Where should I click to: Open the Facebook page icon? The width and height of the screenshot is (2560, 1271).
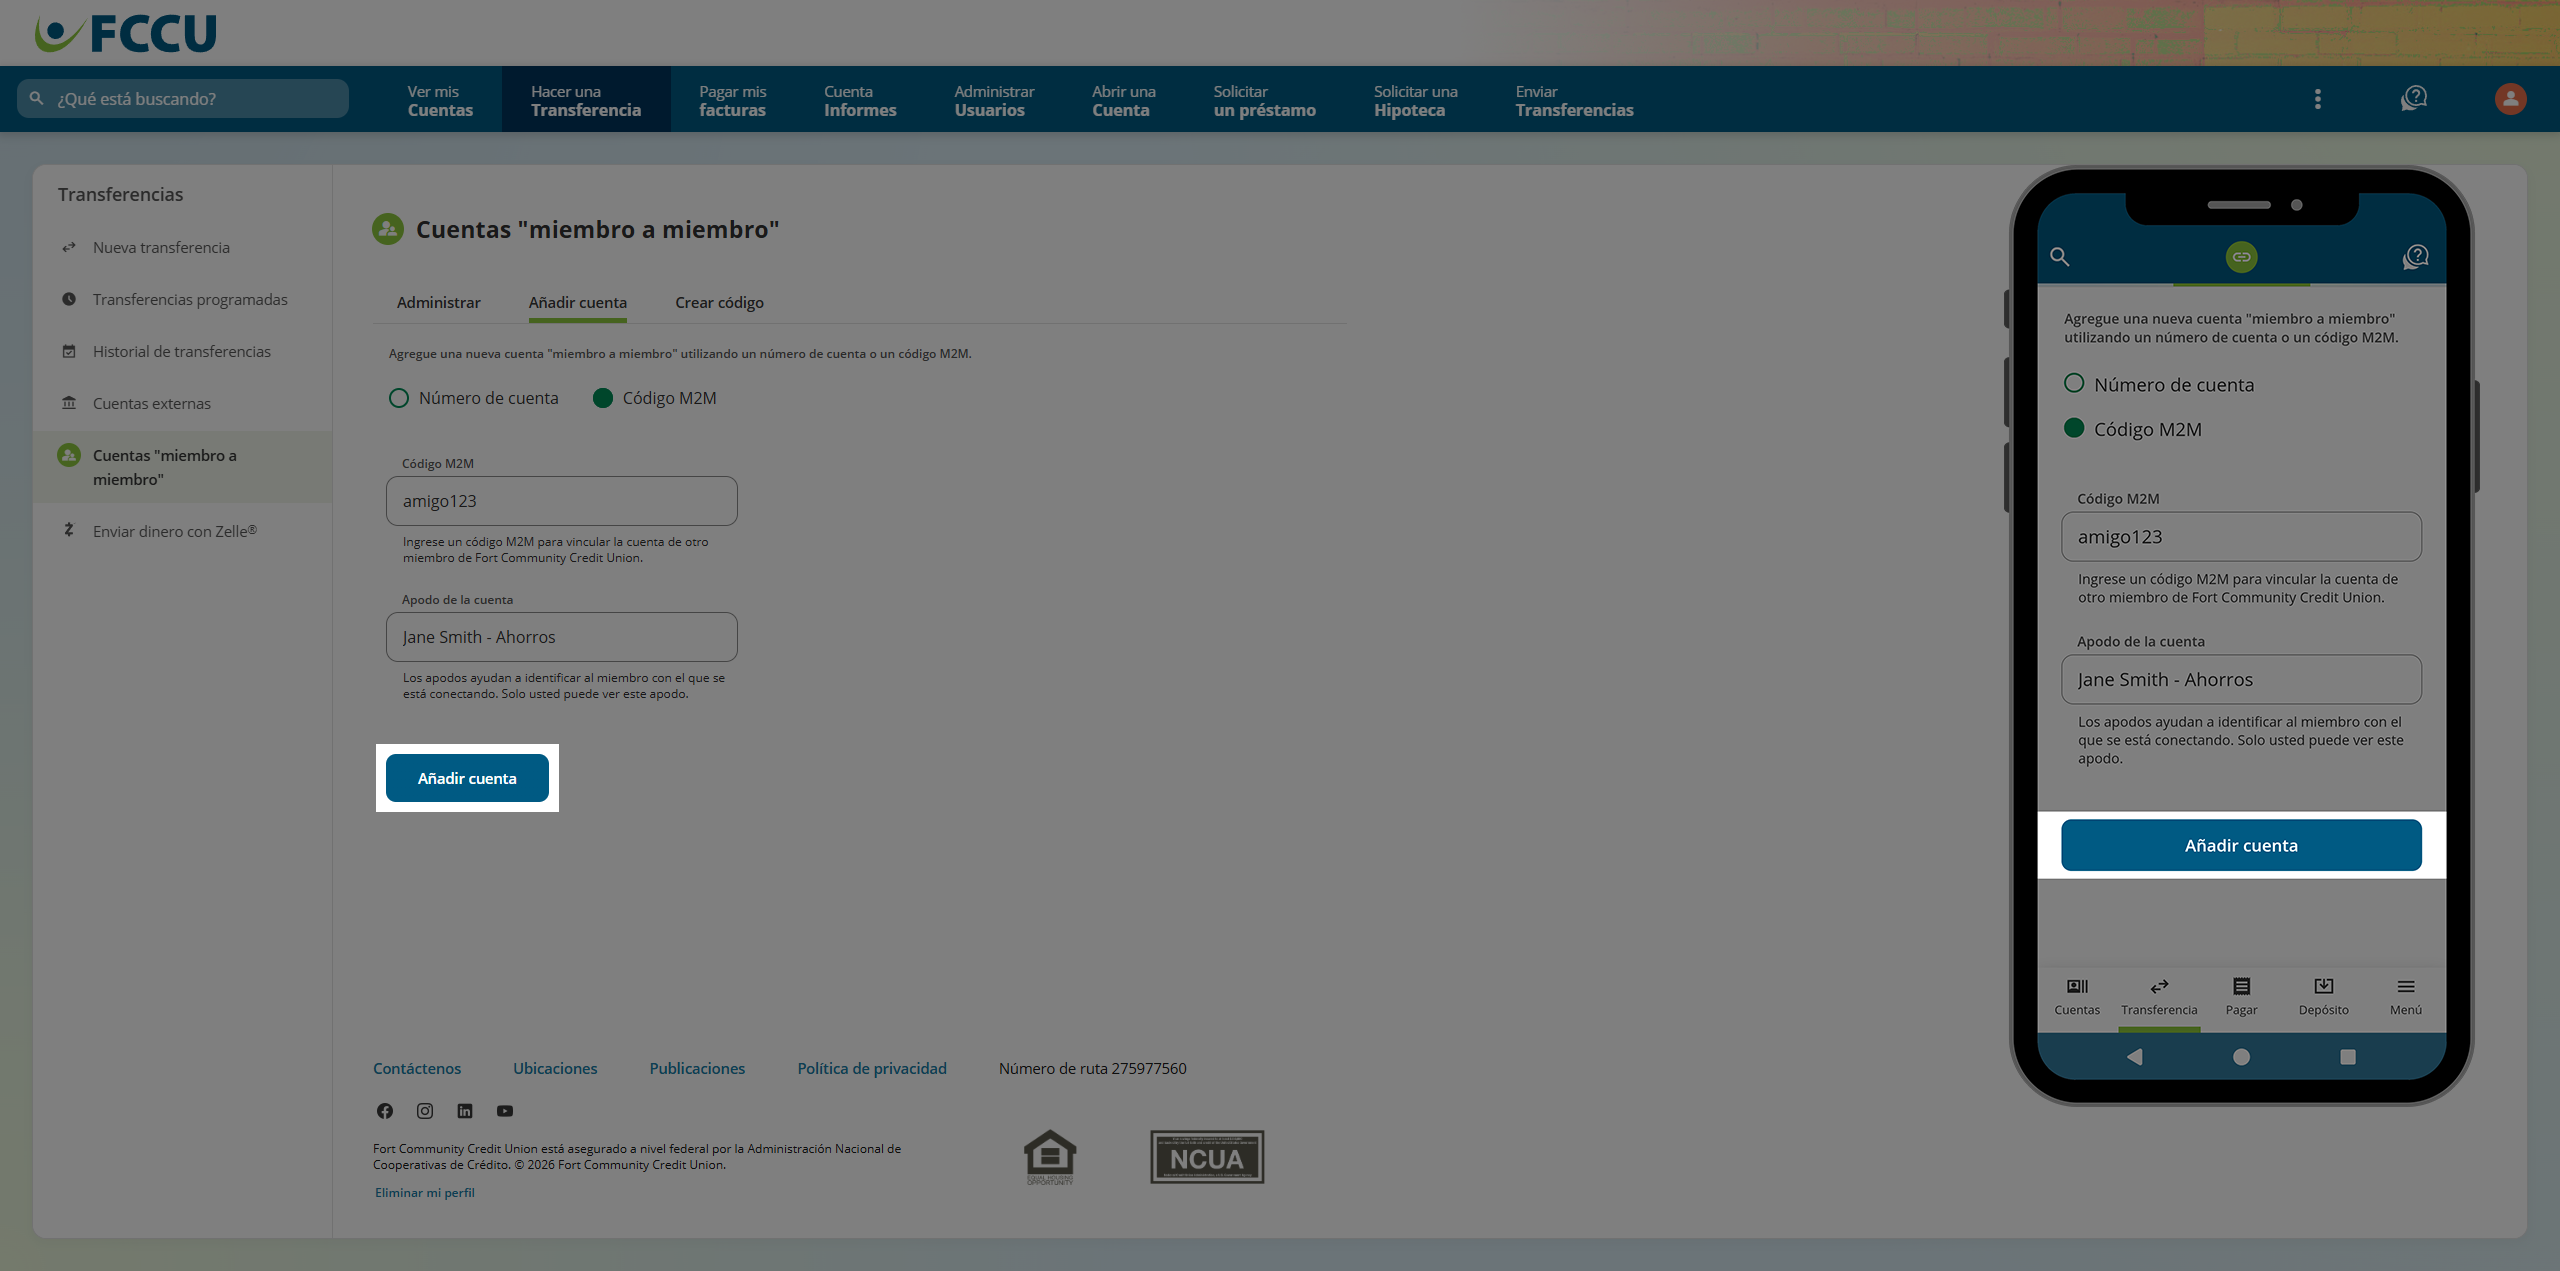[385, 1111]
